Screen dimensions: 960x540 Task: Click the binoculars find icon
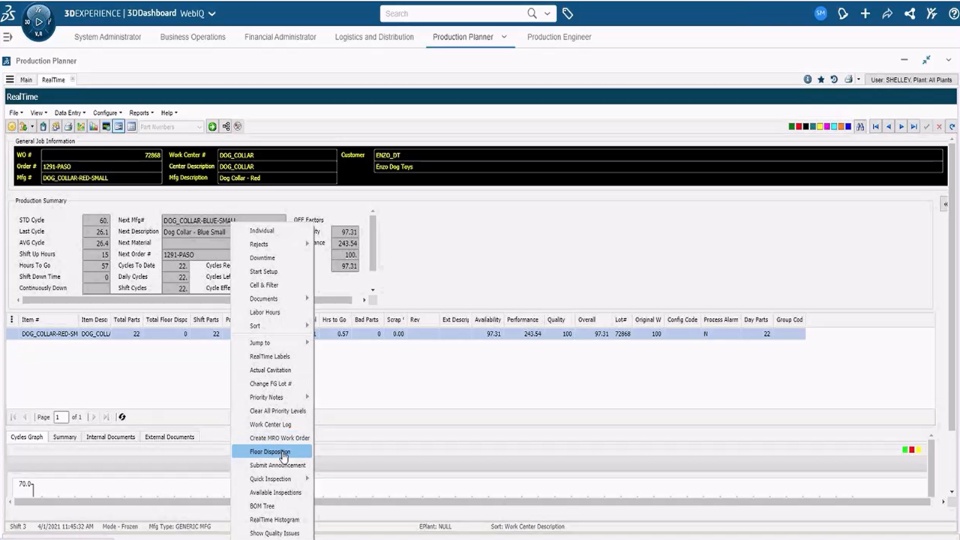point(860,127)
